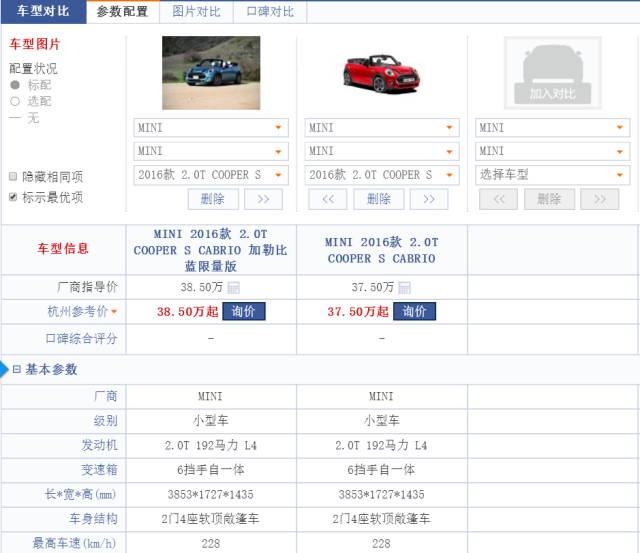The image size is (640, 553).
Task: Expand the 杭州参考价 city selector arrow
Action: [x=114, y=312]
